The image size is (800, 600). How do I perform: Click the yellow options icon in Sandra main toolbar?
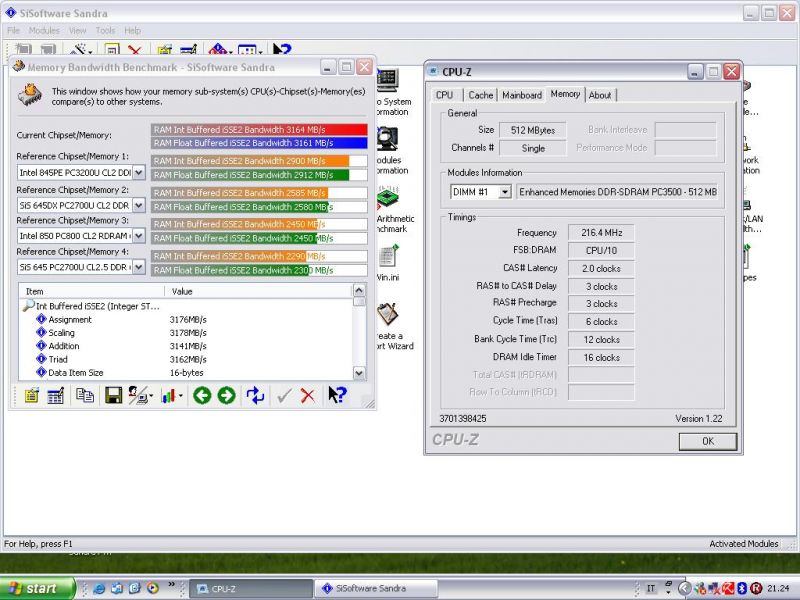click(164, 50)
